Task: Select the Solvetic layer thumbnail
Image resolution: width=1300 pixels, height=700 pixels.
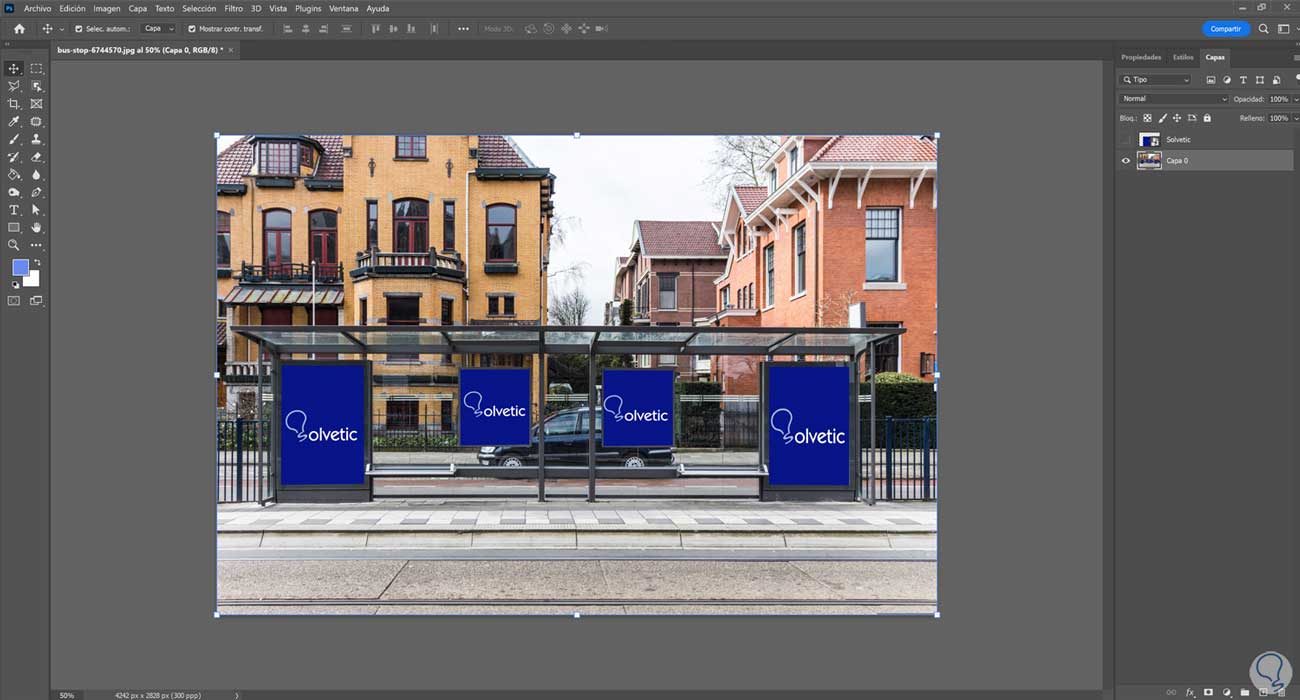Action: pyautogui.click(x=1149, y=140)
